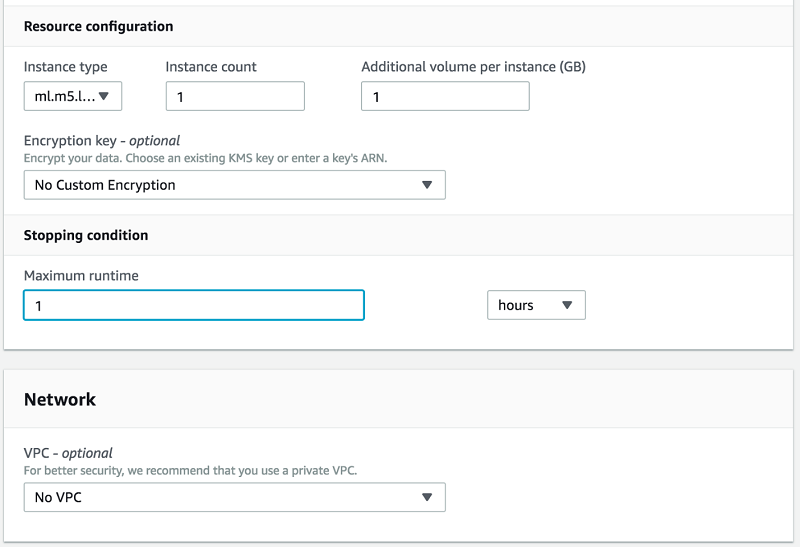This screenshot has width=800, height=547.
Task: Click the Instance count label
Action: pyautogui.click(x=211, y=67)
